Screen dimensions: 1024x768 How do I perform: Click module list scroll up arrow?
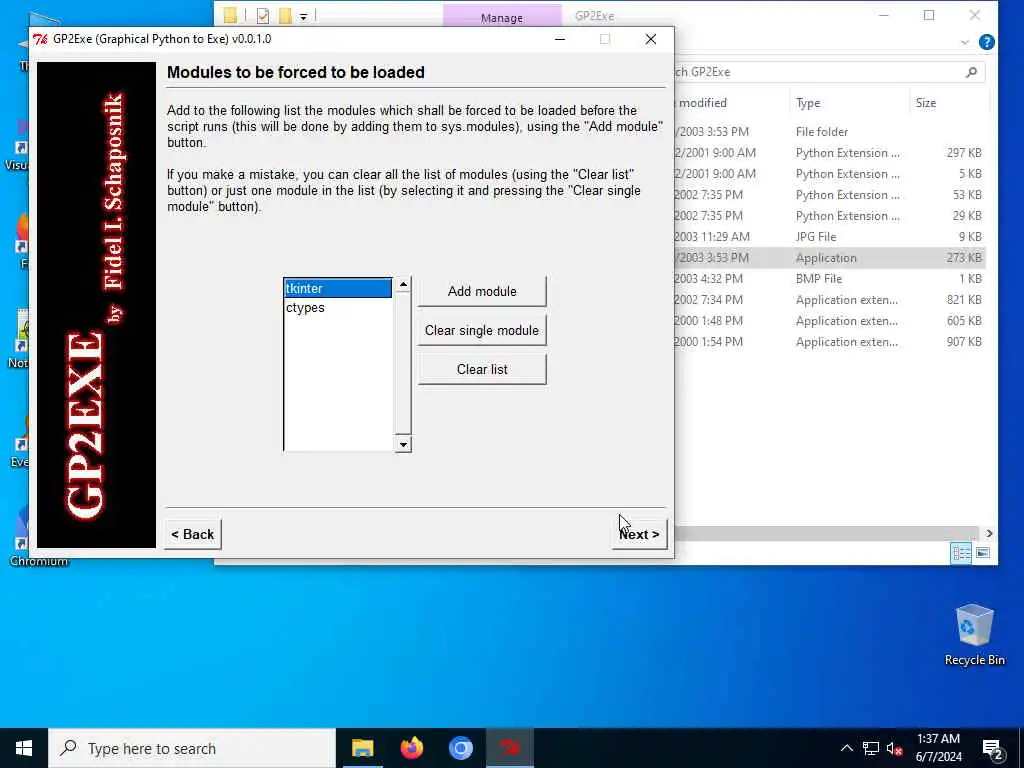[403, 285]
